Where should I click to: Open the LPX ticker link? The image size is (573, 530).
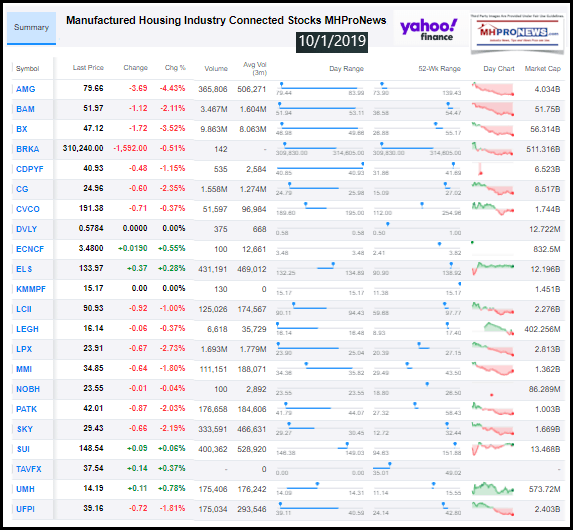coord(24,349)
